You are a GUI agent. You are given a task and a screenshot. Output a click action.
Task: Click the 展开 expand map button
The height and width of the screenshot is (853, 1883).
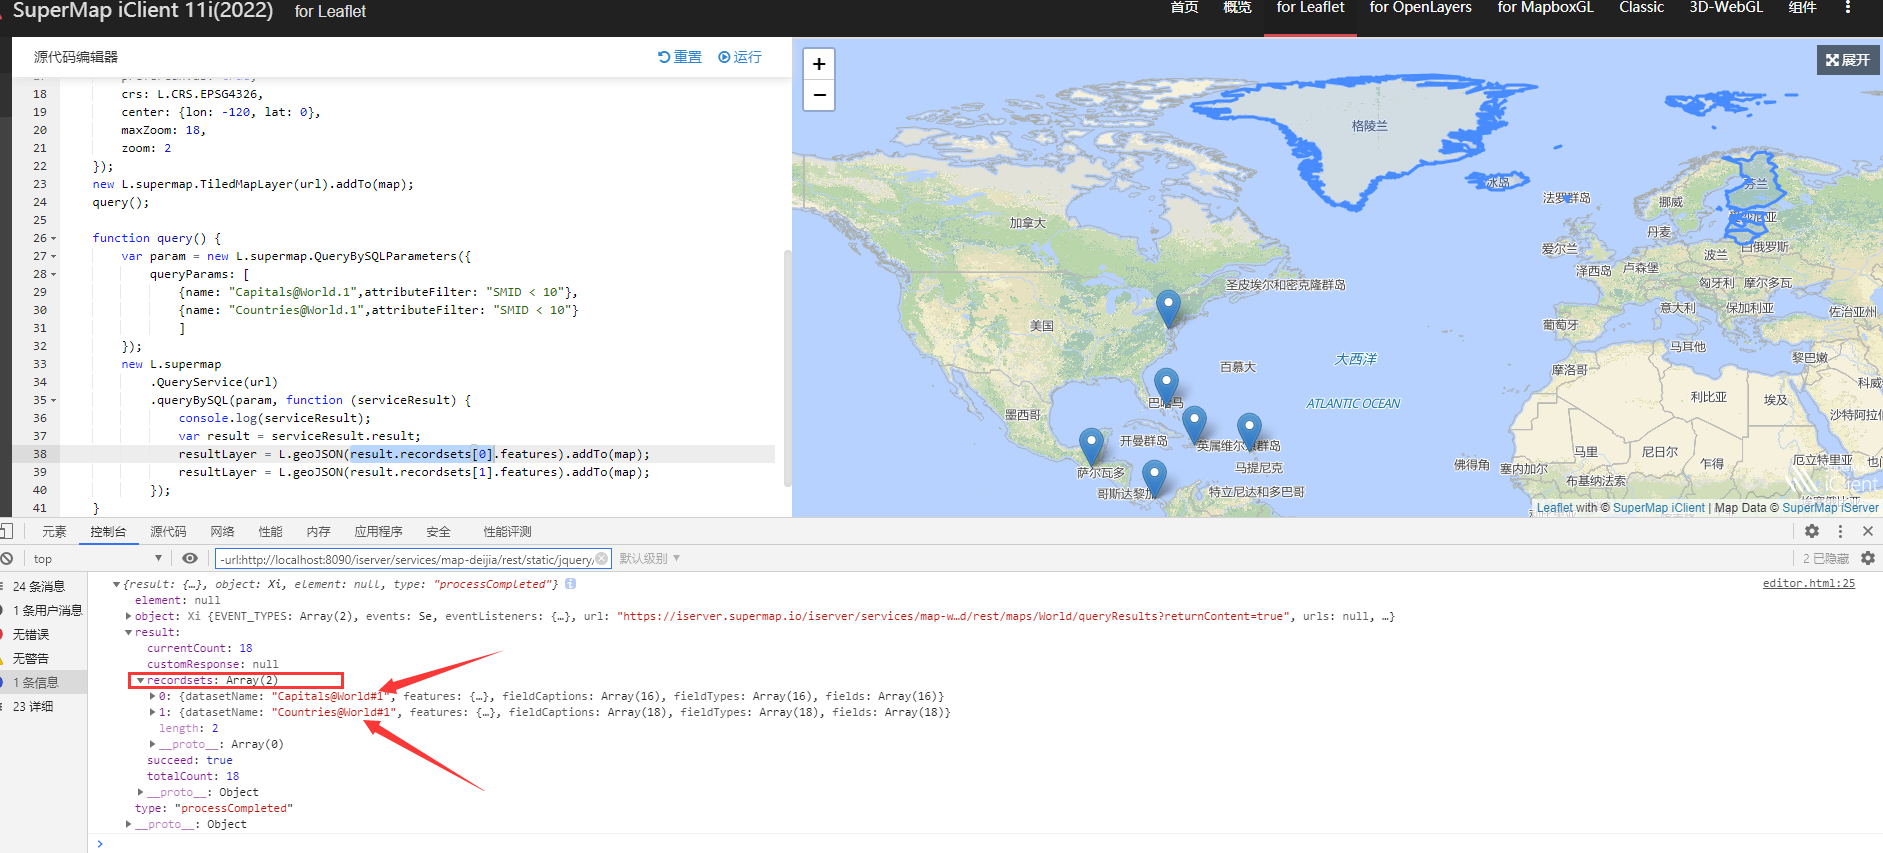[x=1847, y=60]
